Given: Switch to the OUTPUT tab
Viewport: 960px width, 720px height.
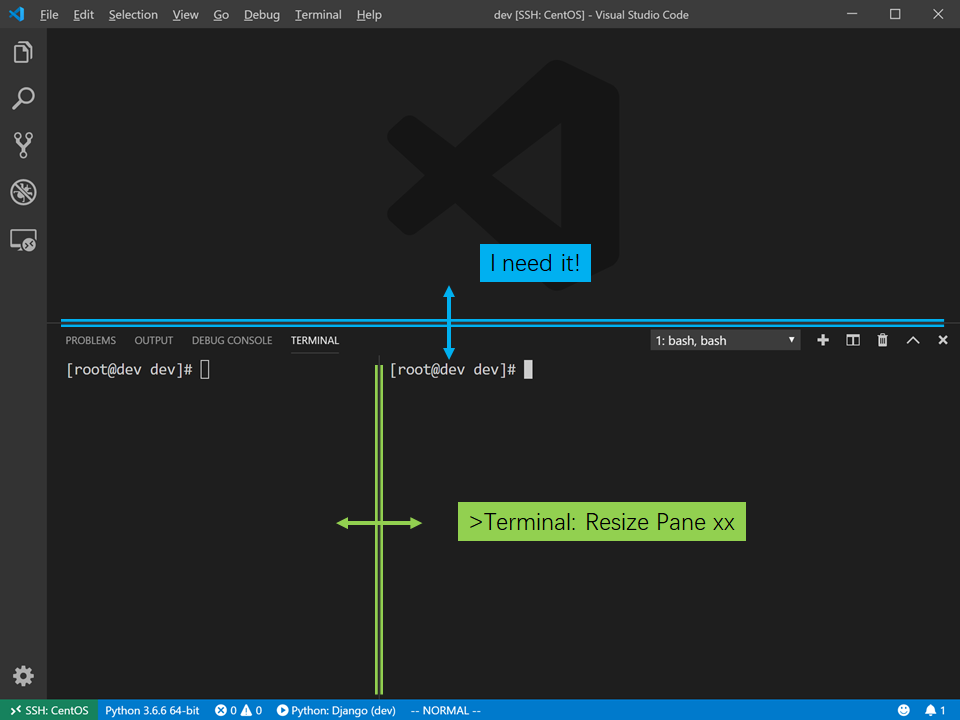Looking at the screenshot, I should [153, 341].
